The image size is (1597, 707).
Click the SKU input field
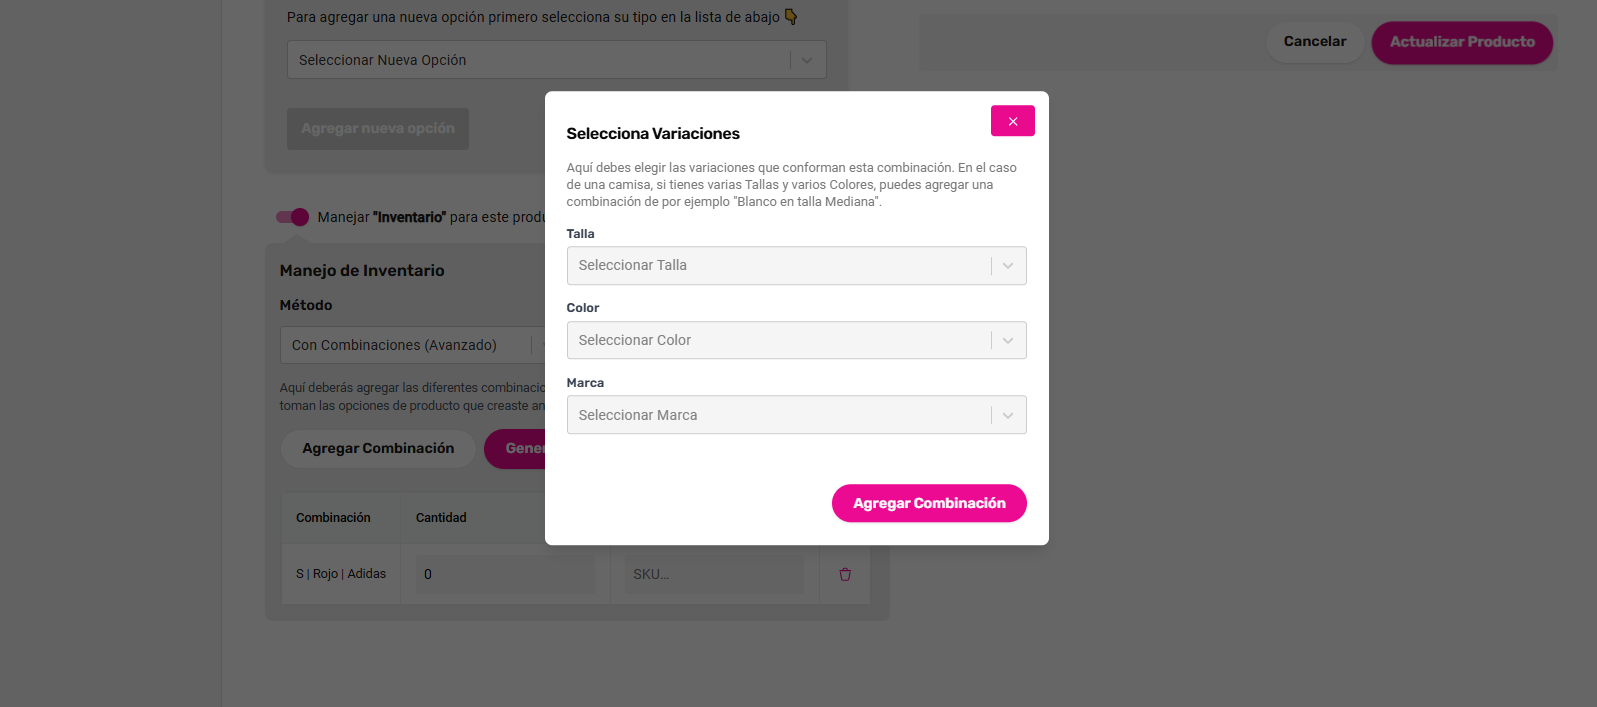[x=713, y=574]
